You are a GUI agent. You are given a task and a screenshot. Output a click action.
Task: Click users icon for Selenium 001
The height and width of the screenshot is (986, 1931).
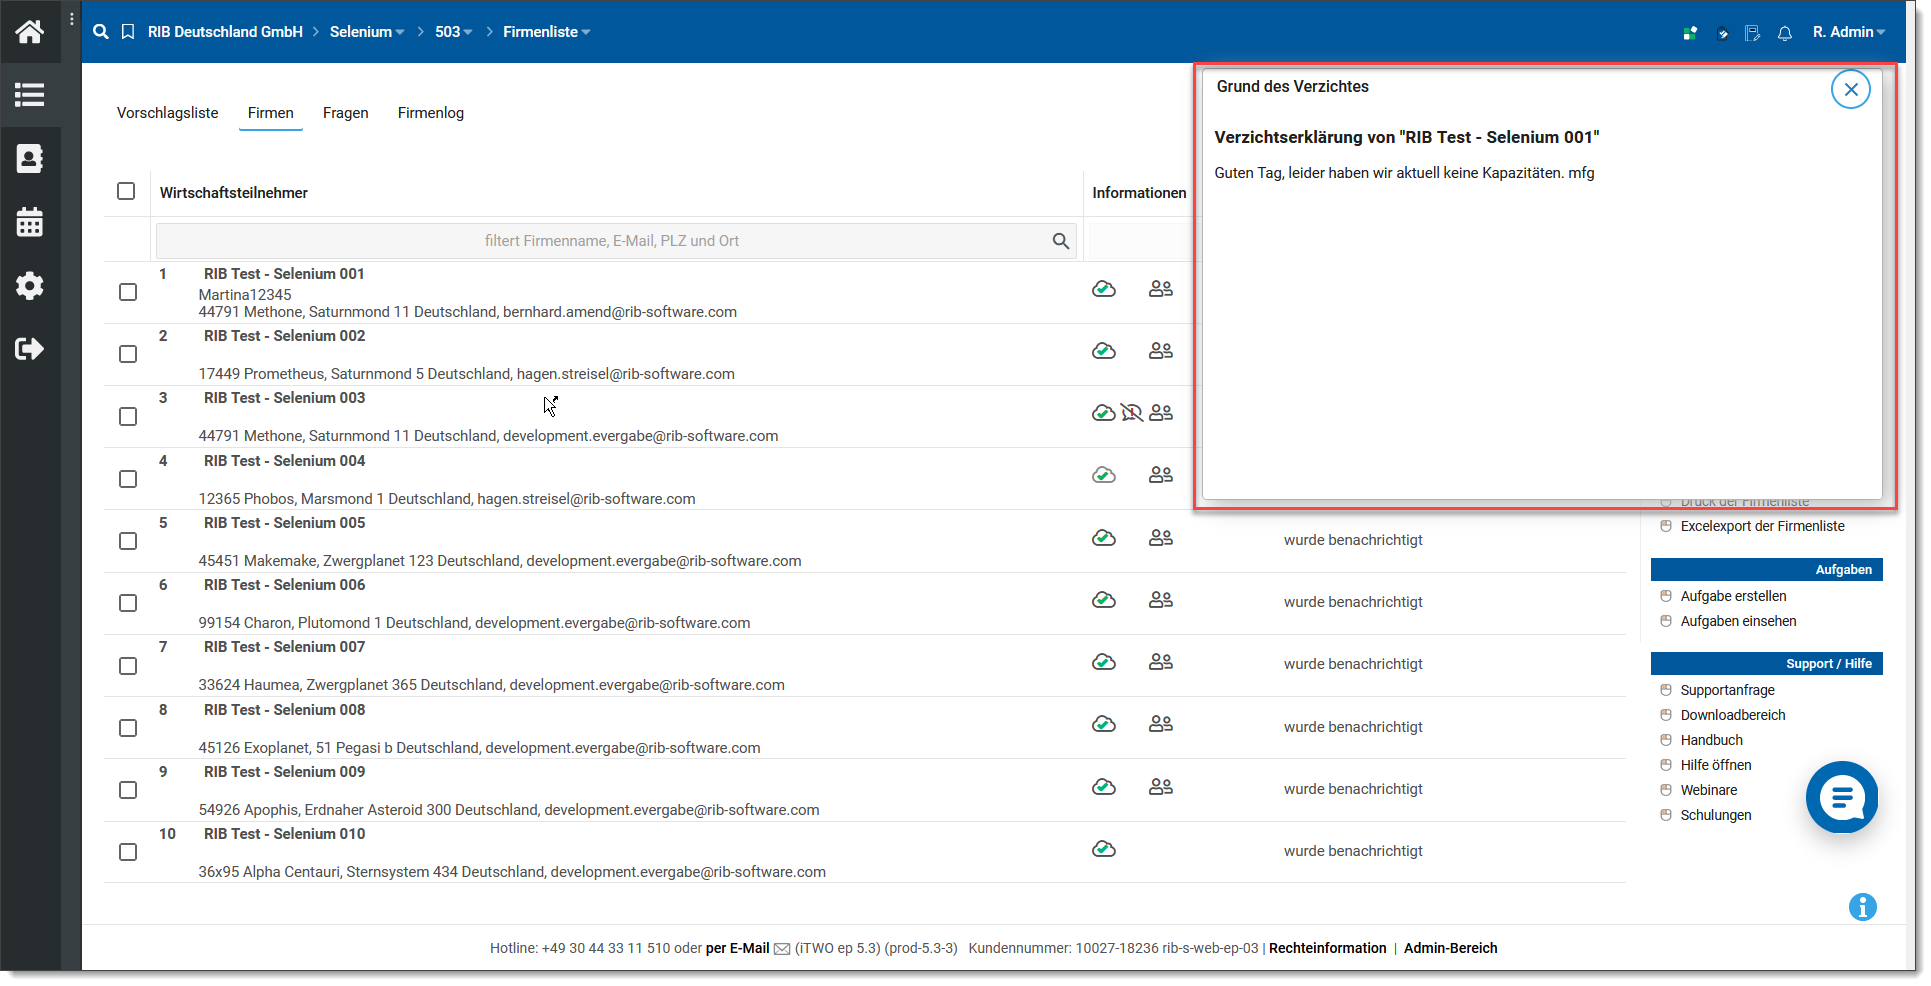(1161, 289)
